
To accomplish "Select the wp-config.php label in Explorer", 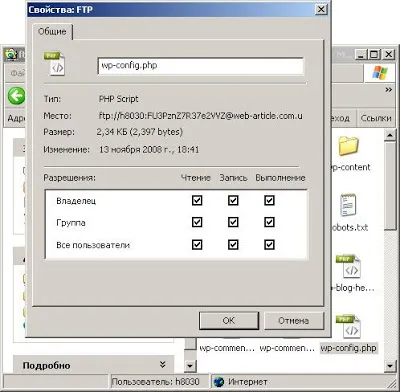I will [348, 348].
